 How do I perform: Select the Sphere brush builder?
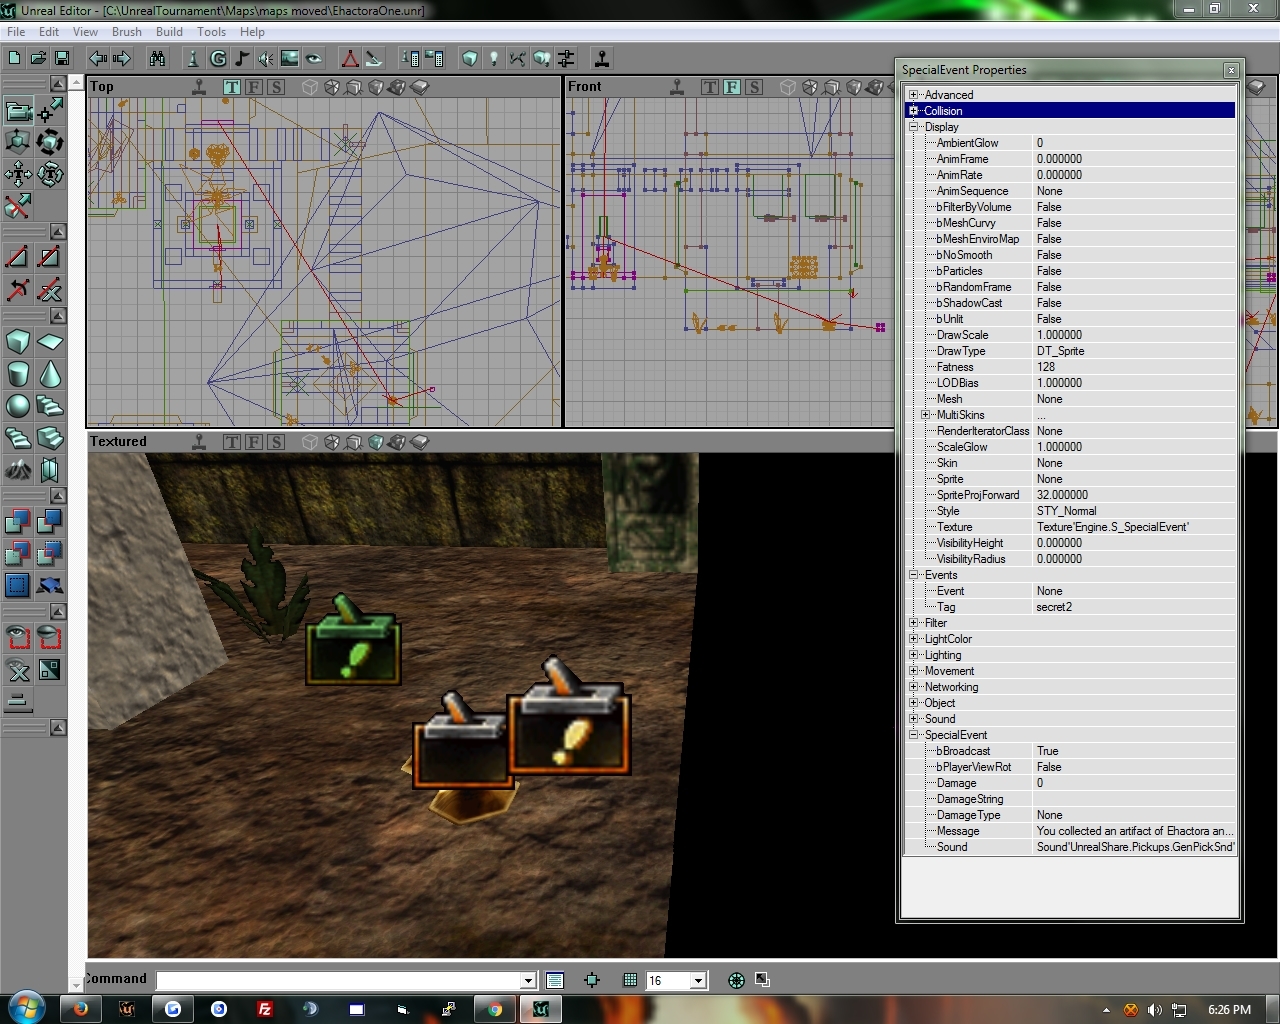click(18, 406)
